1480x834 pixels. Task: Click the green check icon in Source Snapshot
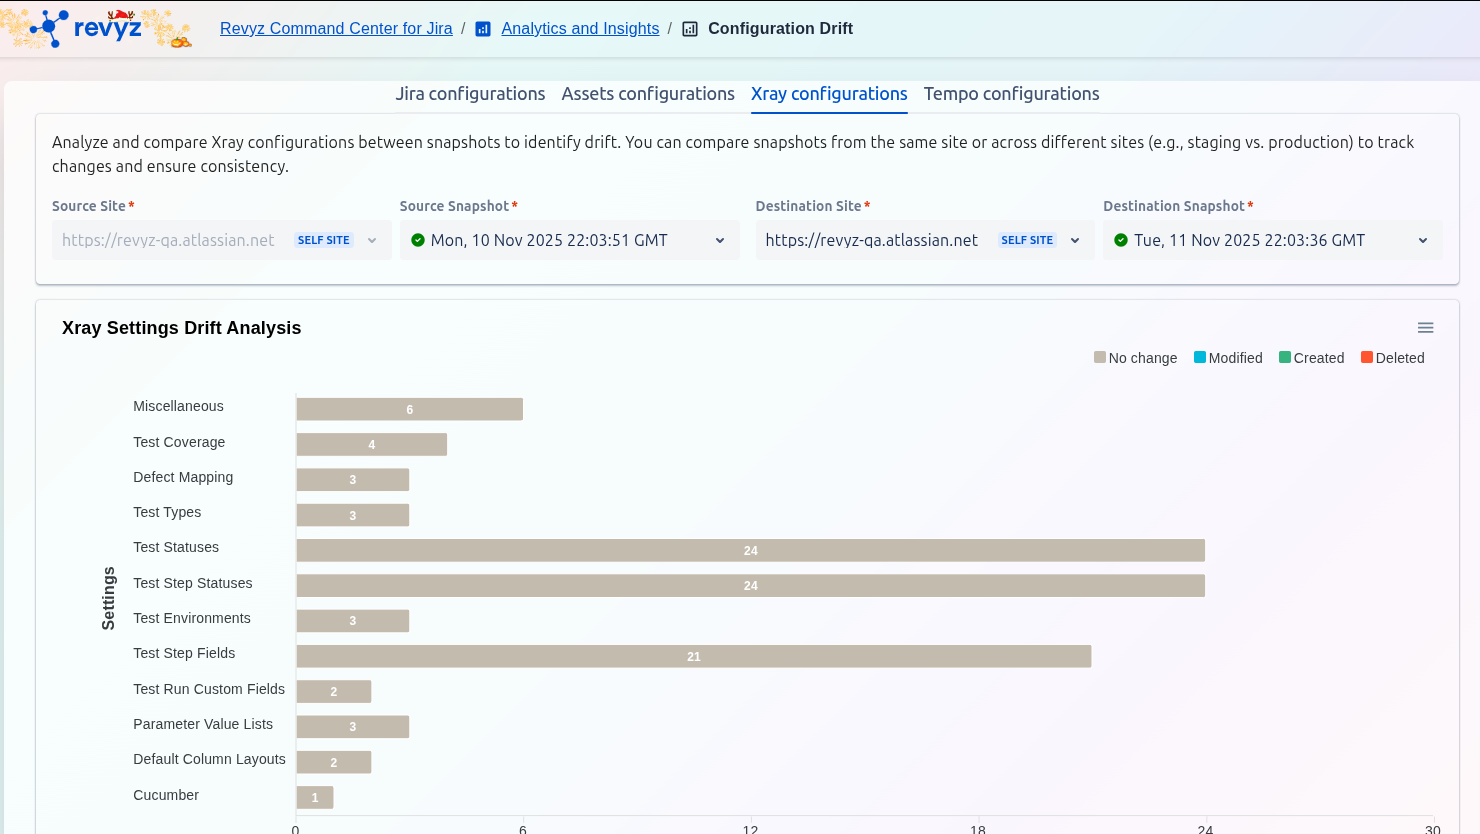418,240
